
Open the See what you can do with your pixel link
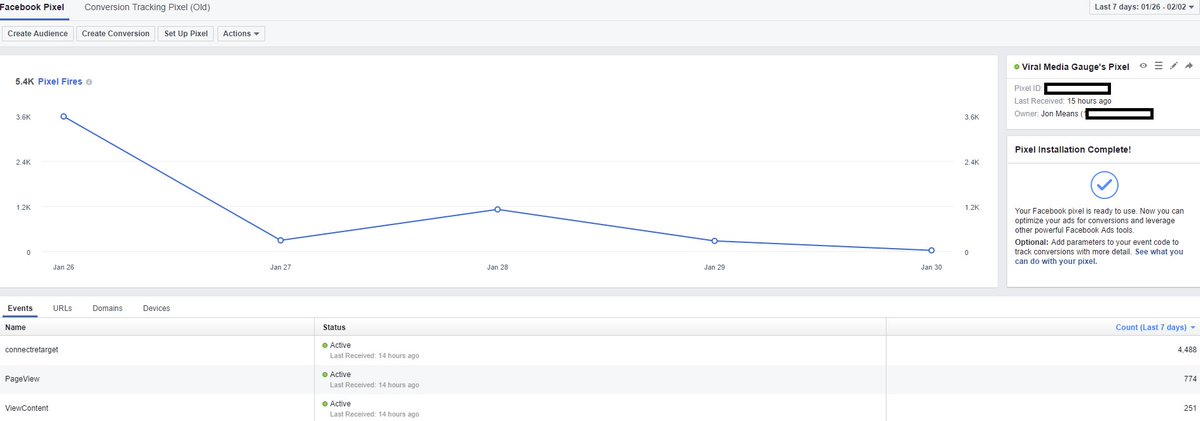(1098, 256)
